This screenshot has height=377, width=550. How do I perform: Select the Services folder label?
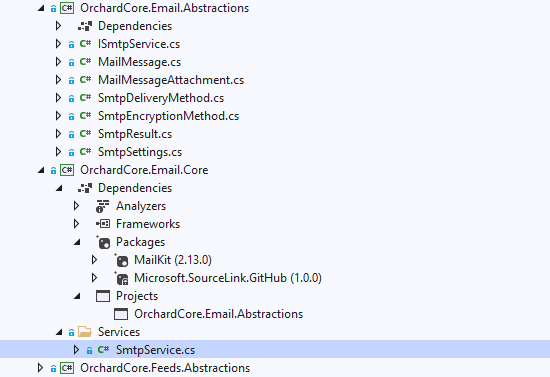[x=119, y=332]
